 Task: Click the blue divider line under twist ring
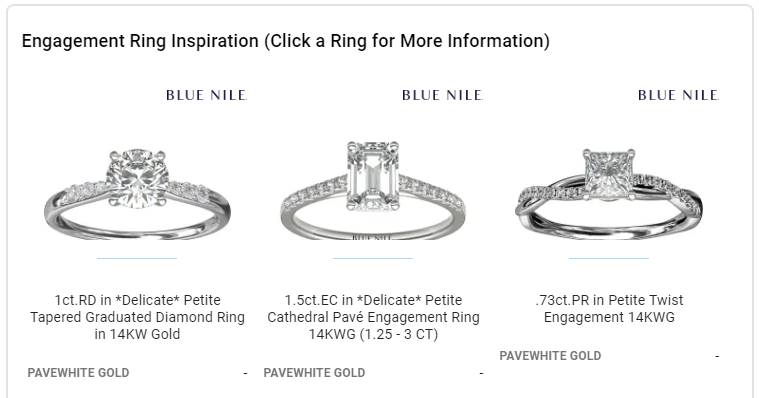609,259
